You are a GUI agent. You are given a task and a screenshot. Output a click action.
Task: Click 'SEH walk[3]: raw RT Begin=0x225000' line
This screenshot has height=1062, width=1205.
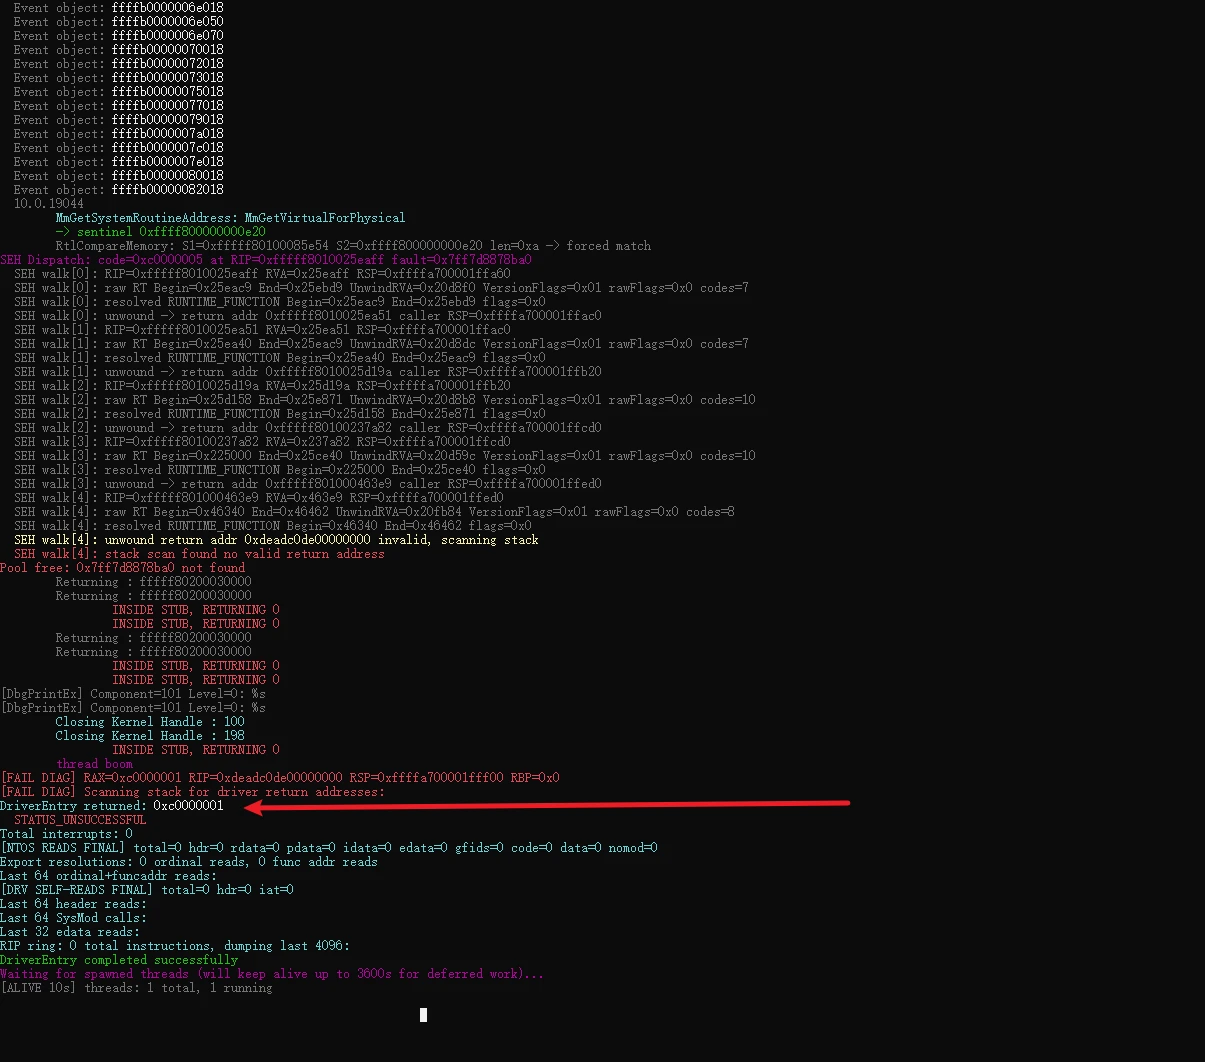[x=385, y=455]
